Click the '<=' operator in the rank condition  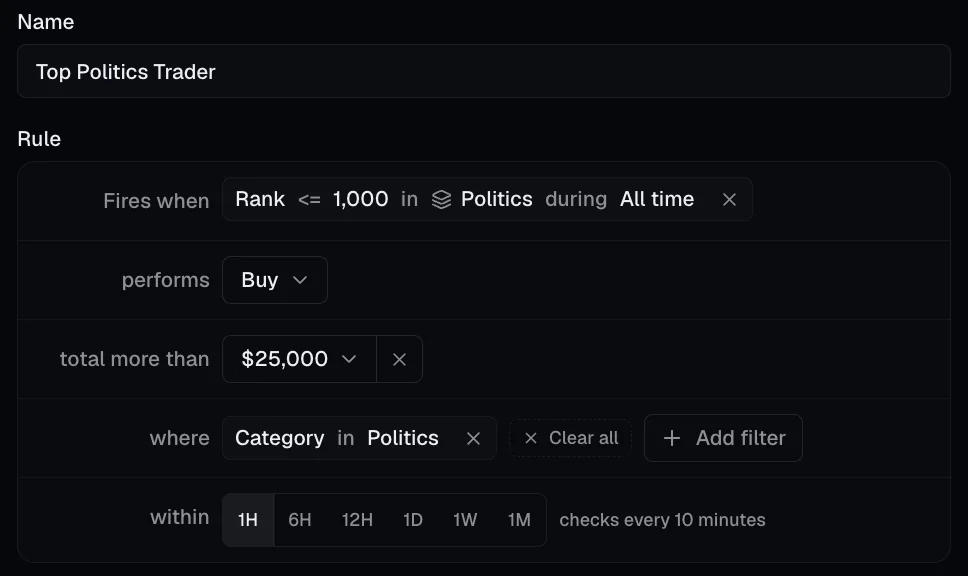pos(309,199)
